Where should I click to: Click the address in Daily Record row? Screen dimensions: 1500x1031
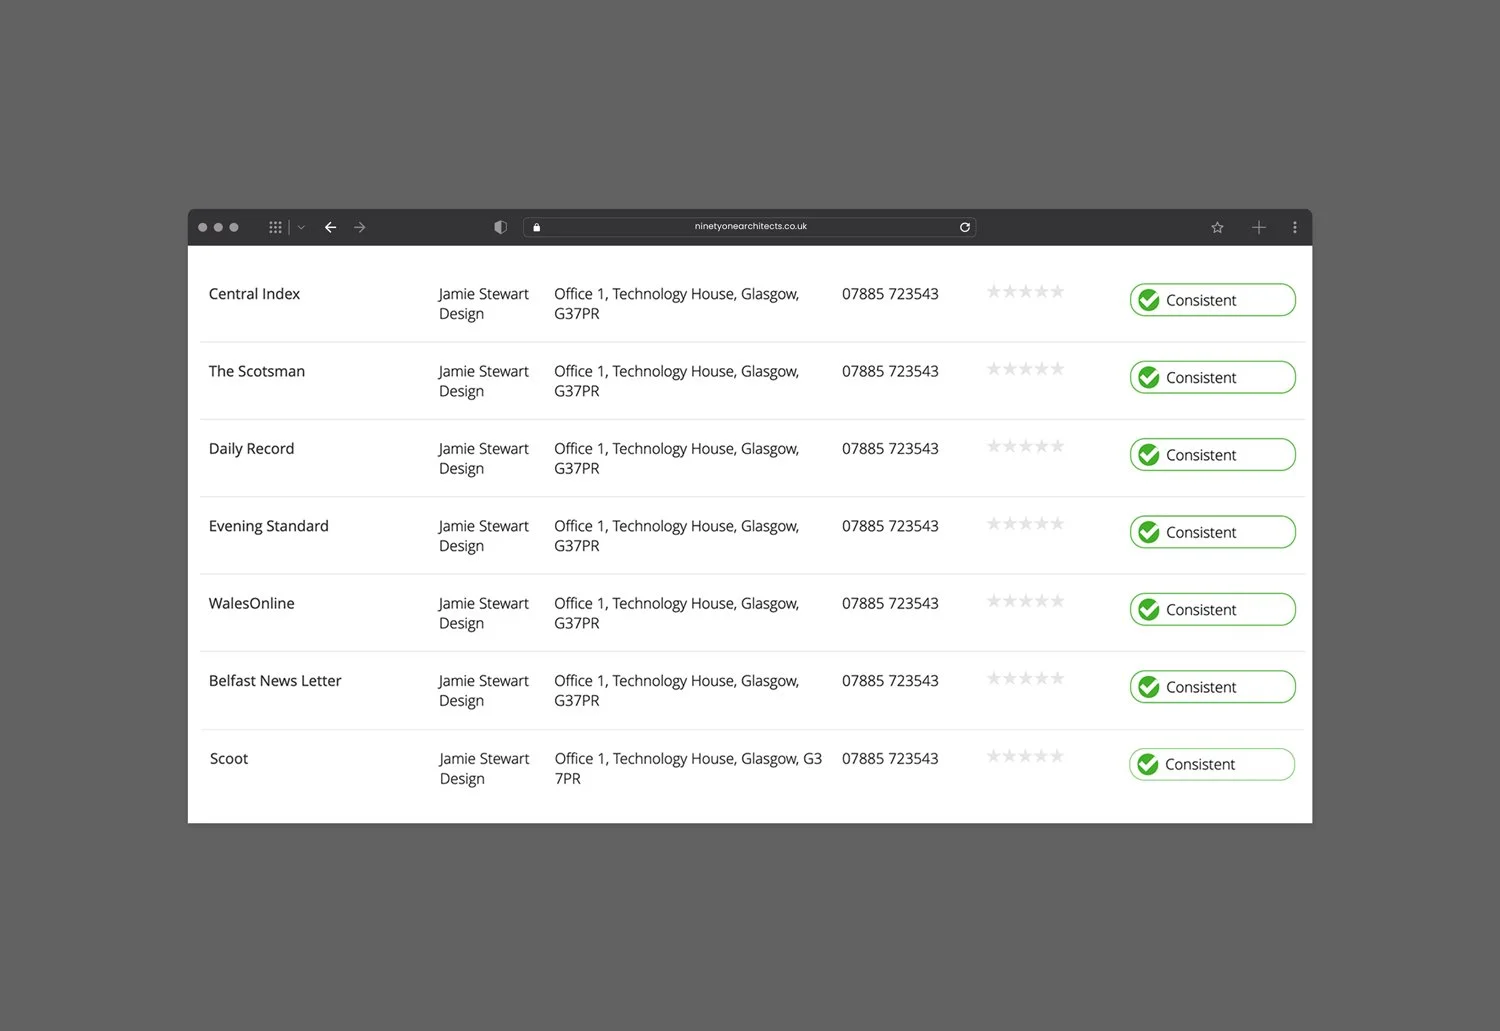click(x=677, y=459)
